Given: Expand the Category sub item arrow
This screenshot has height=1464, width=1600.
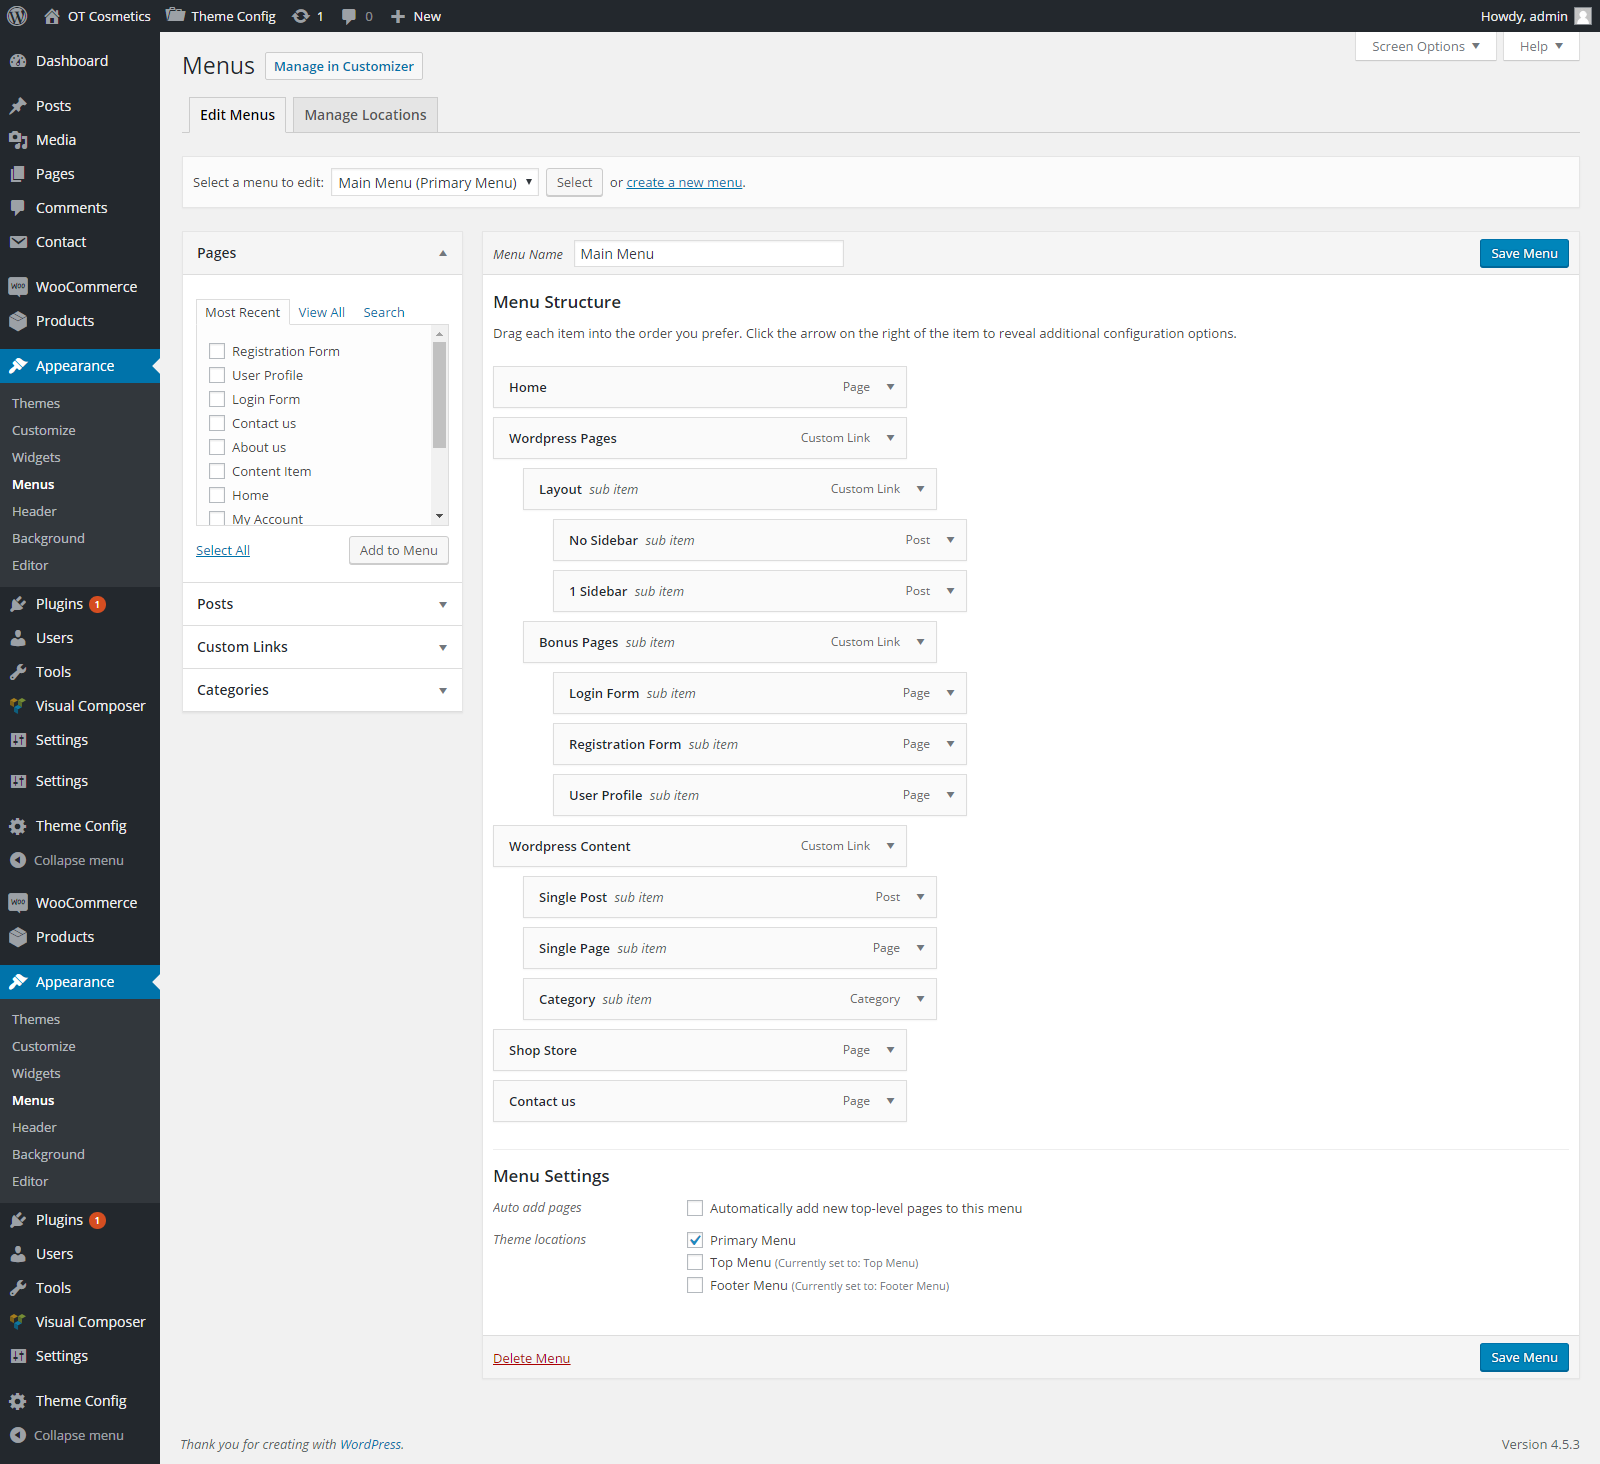Looking at the screenshot, I should tap(920, 999).
